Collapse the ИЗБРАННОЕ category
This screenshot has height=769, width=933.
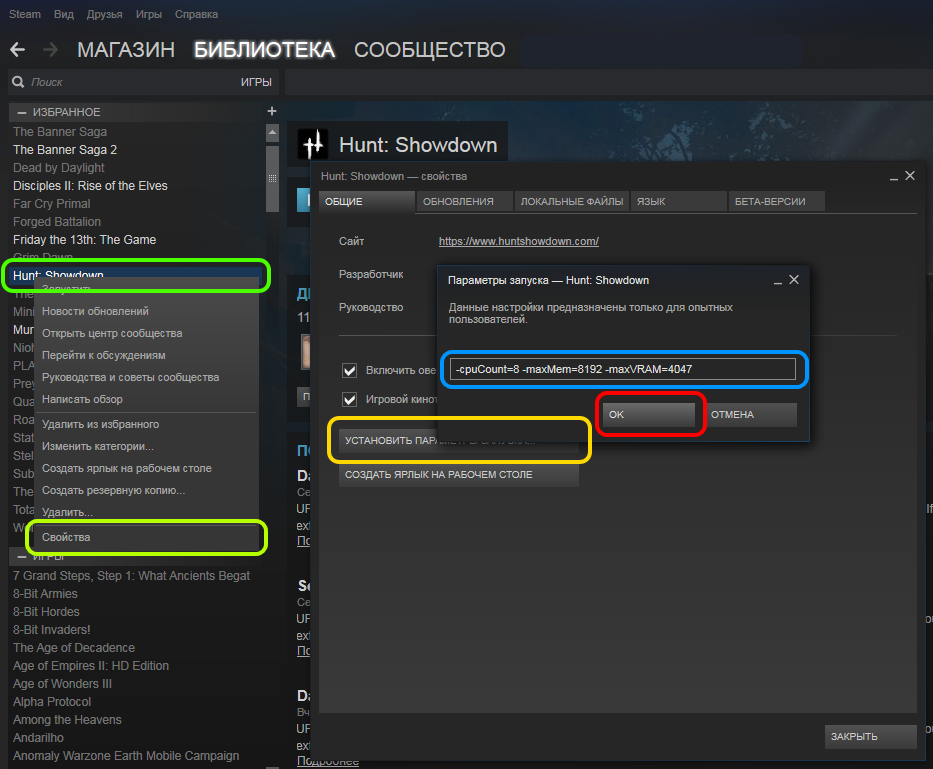click(22, 112)
